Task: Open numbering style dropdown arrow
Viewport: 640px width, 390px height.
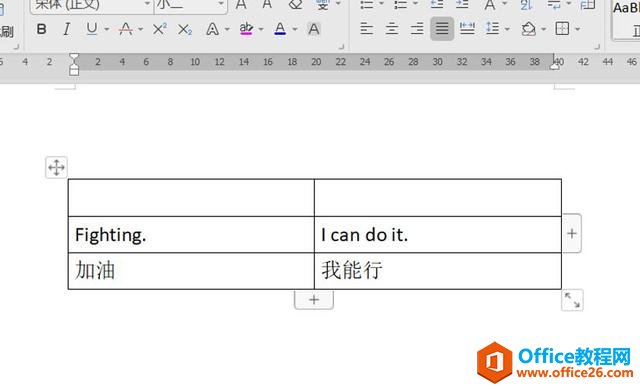Action: (416, 4)
